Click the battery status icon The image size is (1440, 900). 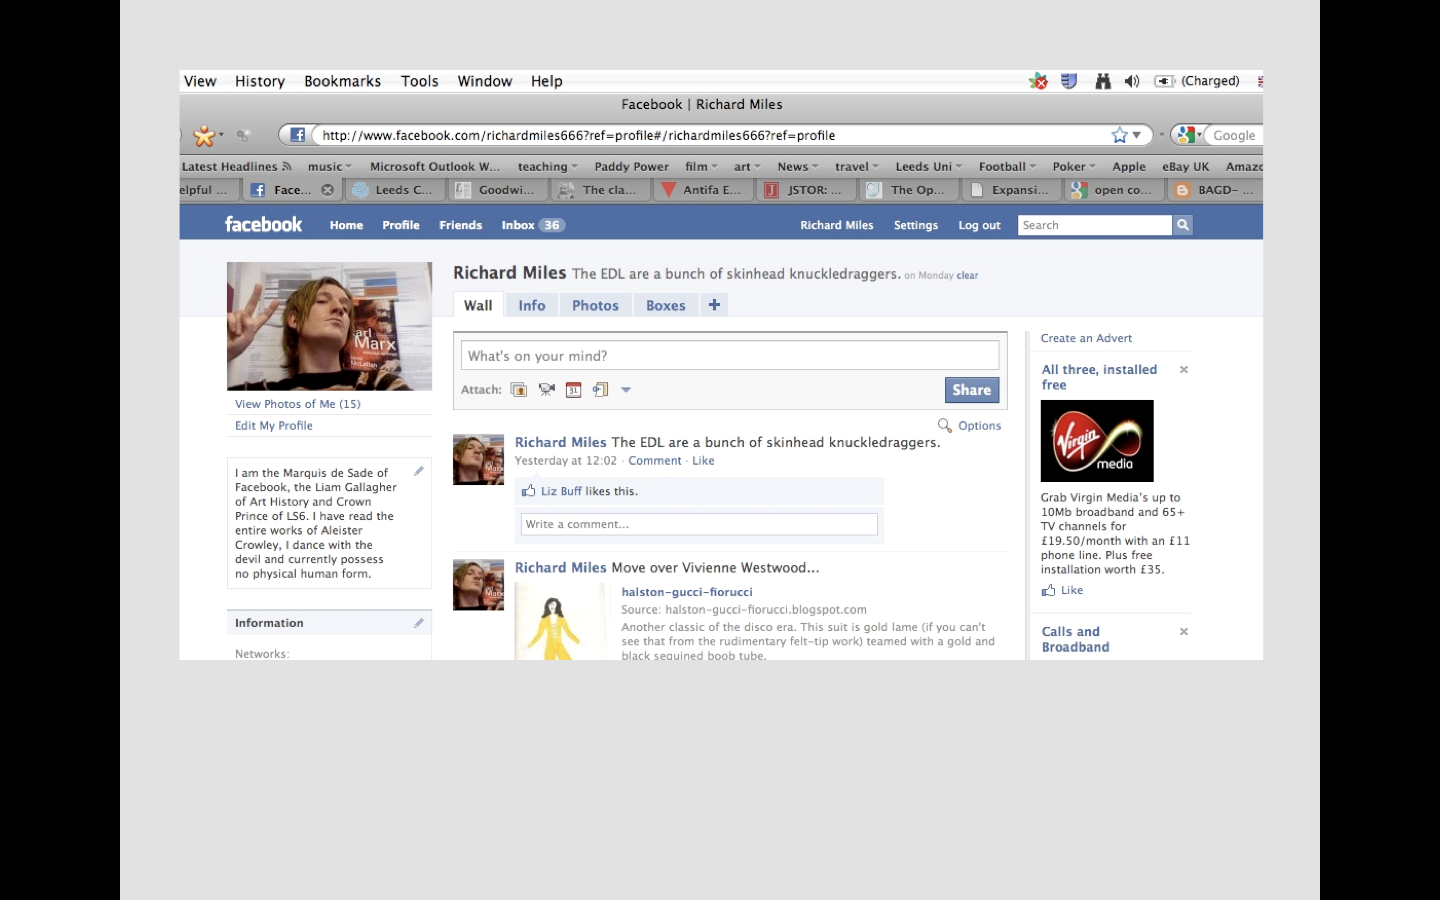(1164, 81)
